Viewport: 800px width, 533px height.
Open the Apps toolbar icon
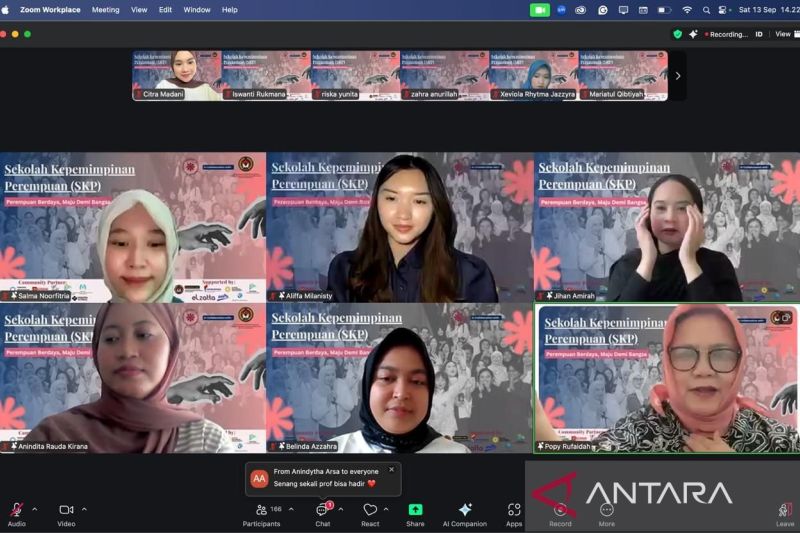point(514,510)
